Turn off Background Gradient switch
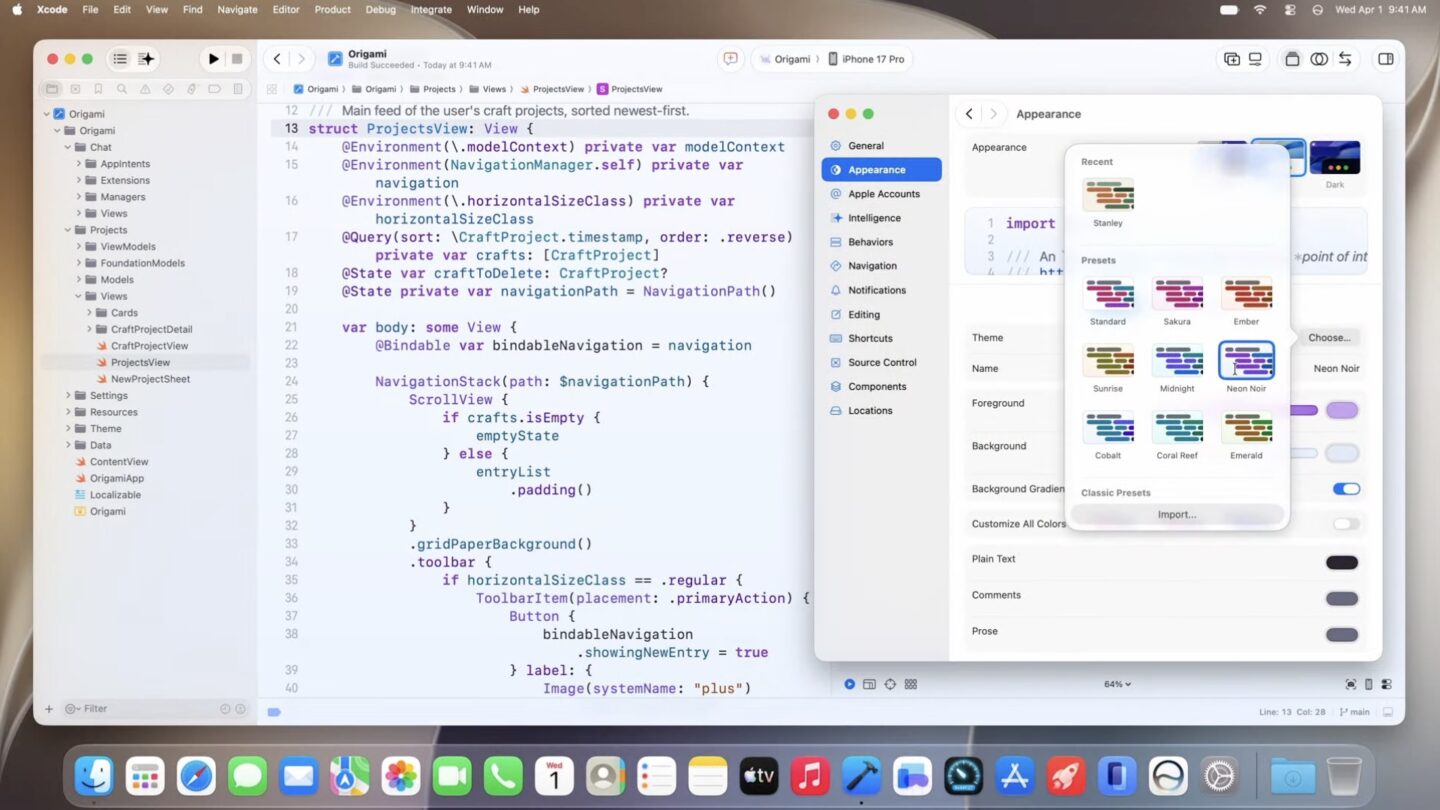Screen dimensions: 1440x810 pos(1346,489)
